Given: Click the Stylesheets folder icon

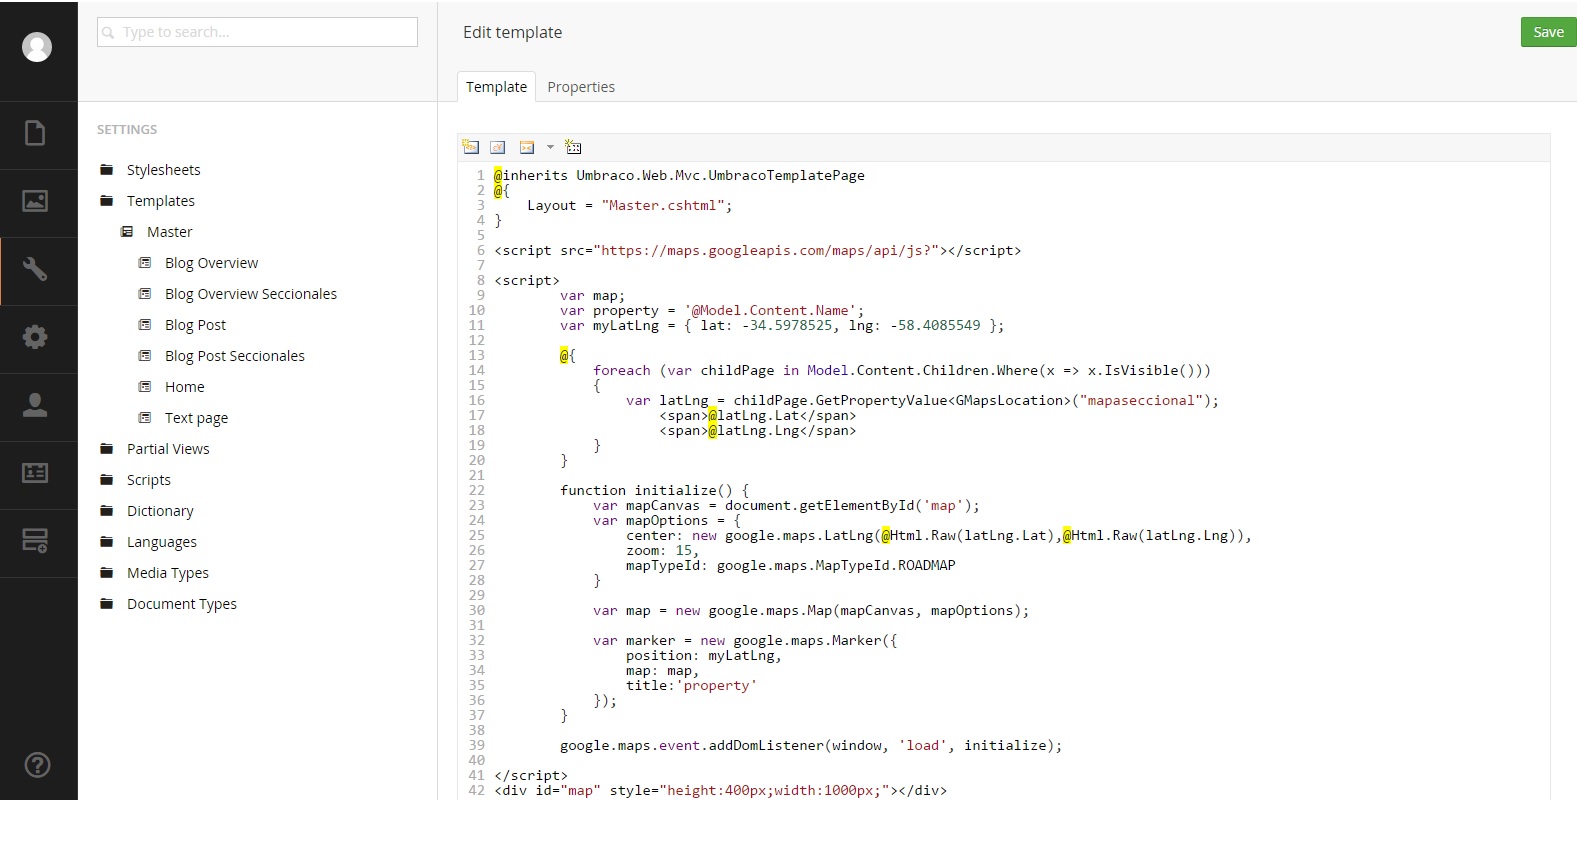Looking at the screenshot, I should [x=107, y=170].
